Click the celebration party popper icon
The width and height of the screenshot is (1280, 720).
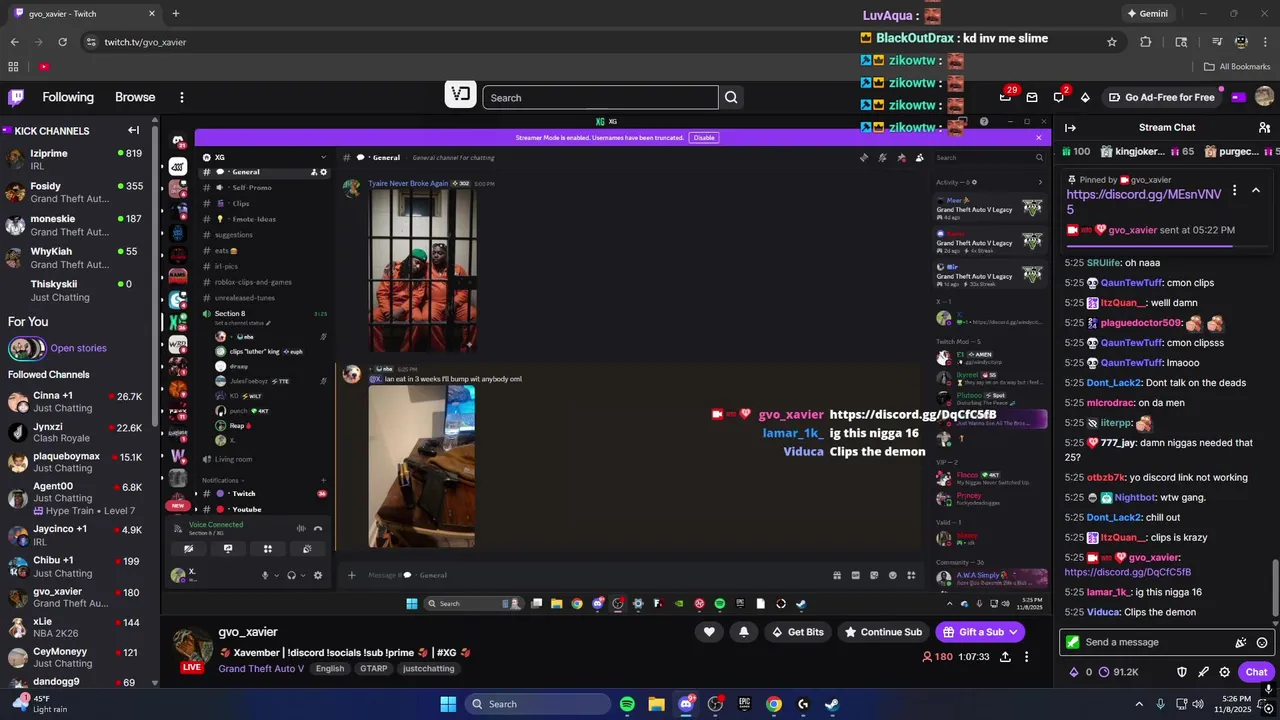point(1241,642)
